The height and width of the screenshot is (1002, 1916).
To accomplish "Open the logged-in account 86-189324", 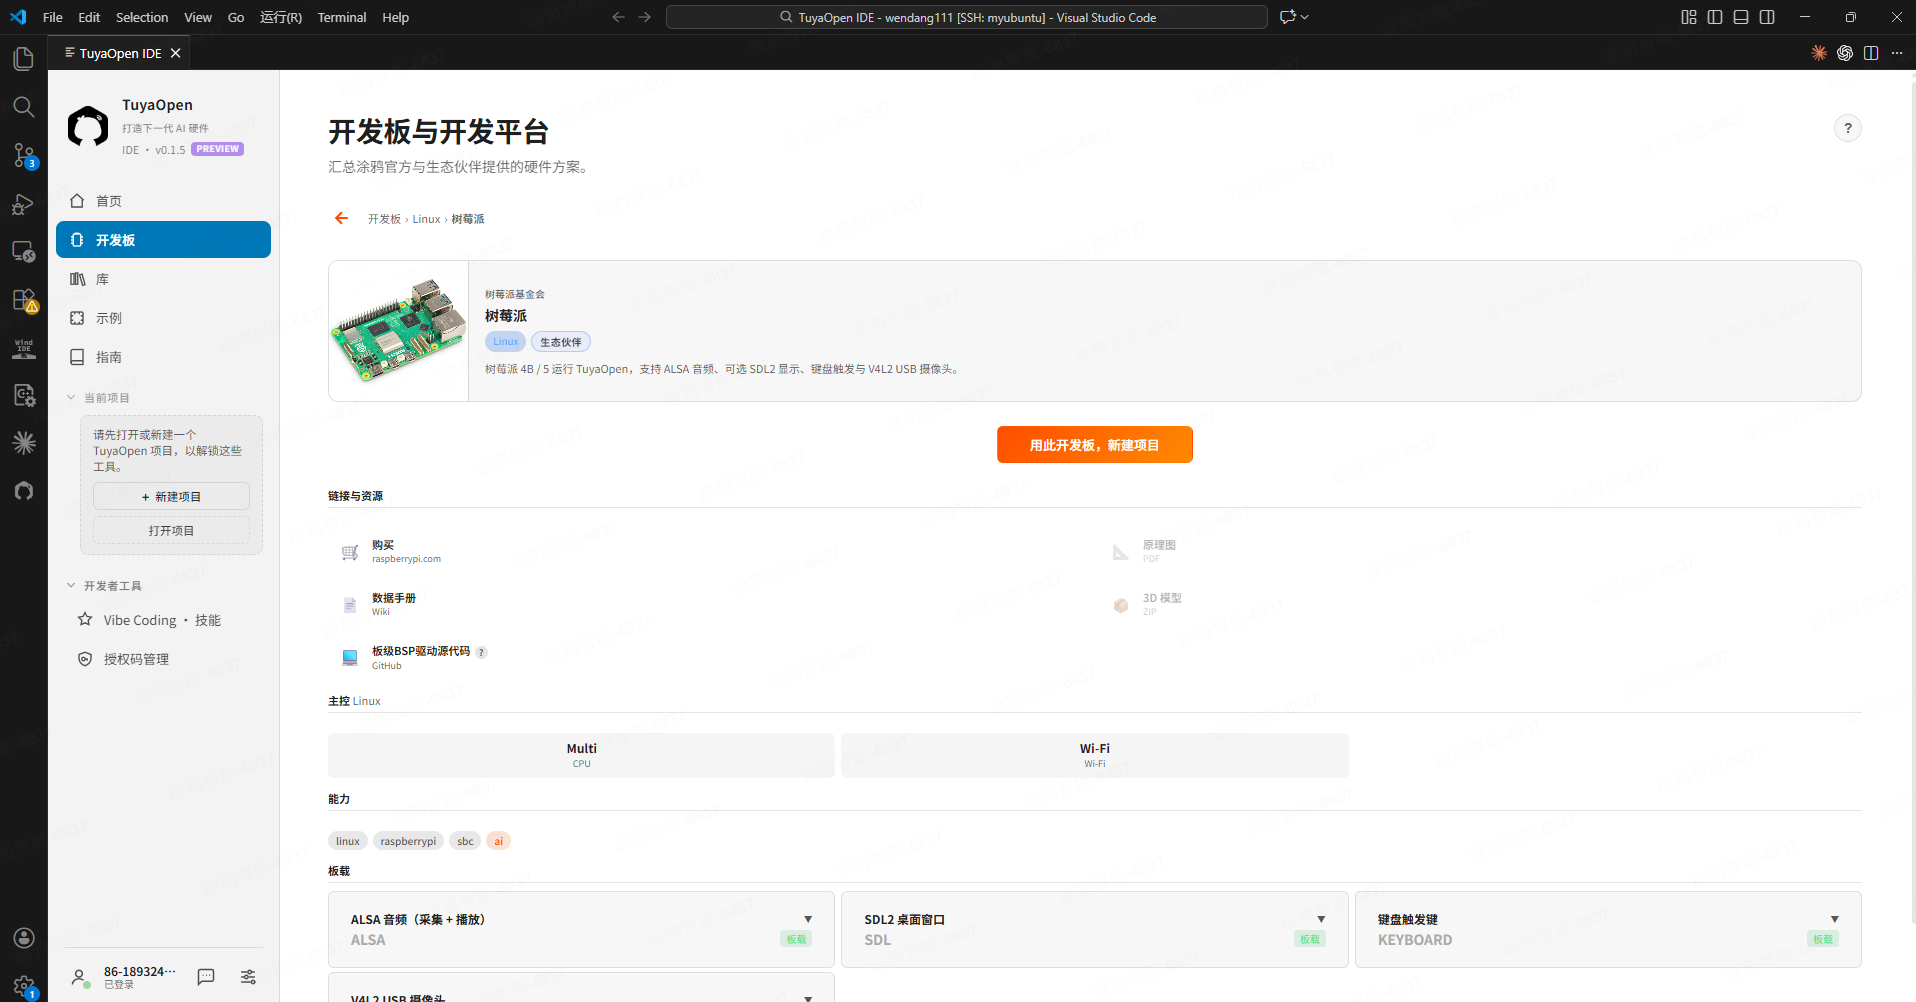I will click(122, 977).
